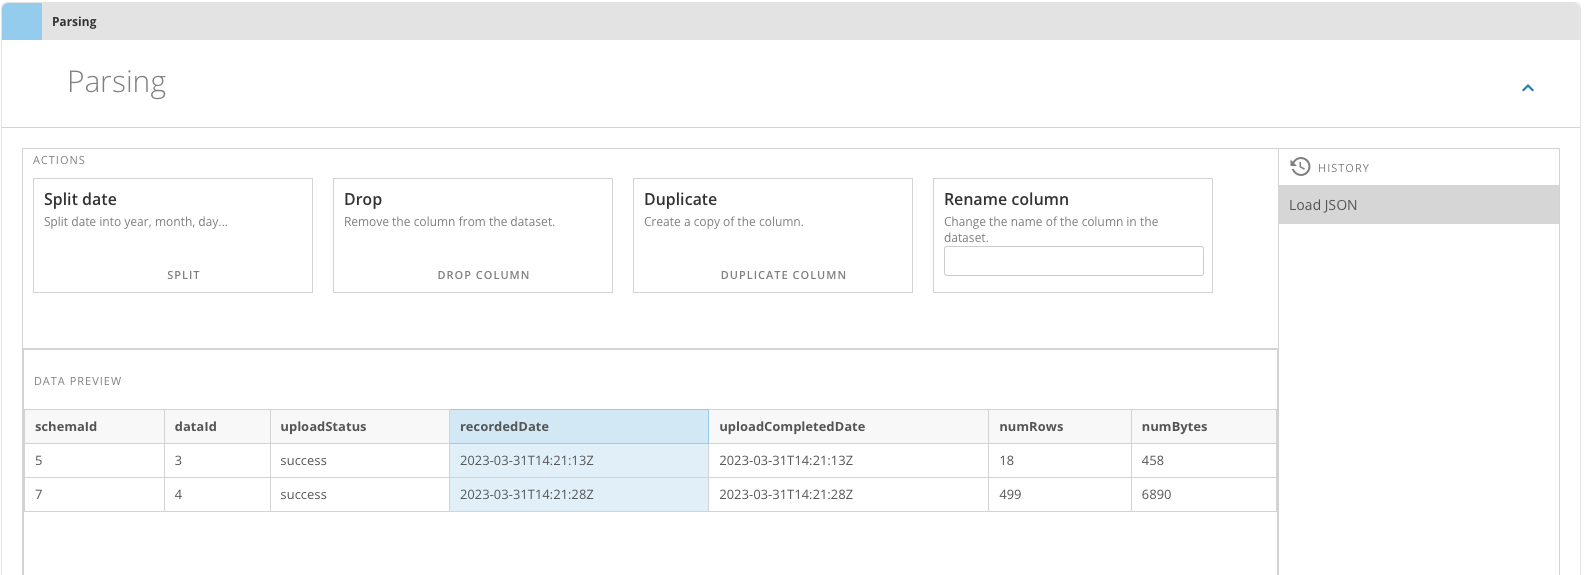The height and width of the screenshot is (575, 1595).
Task: Click numBytes cell 6890
Action: coord(1204,495)
